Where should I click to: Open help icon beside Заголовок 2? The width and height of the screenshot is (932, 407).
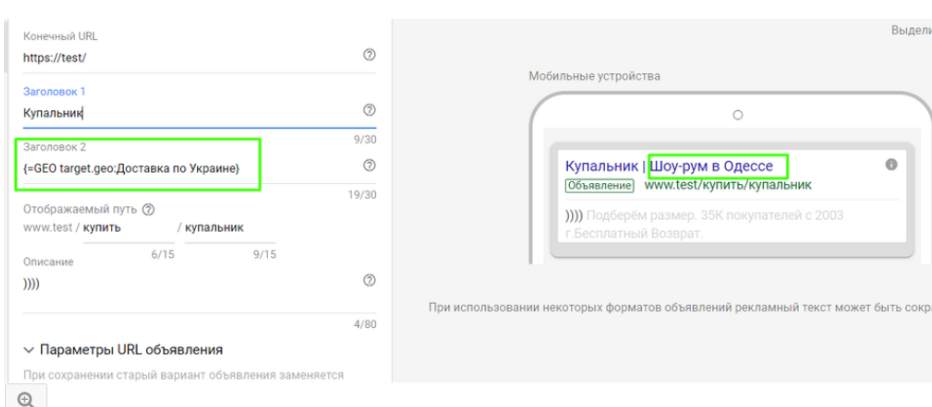369,165
